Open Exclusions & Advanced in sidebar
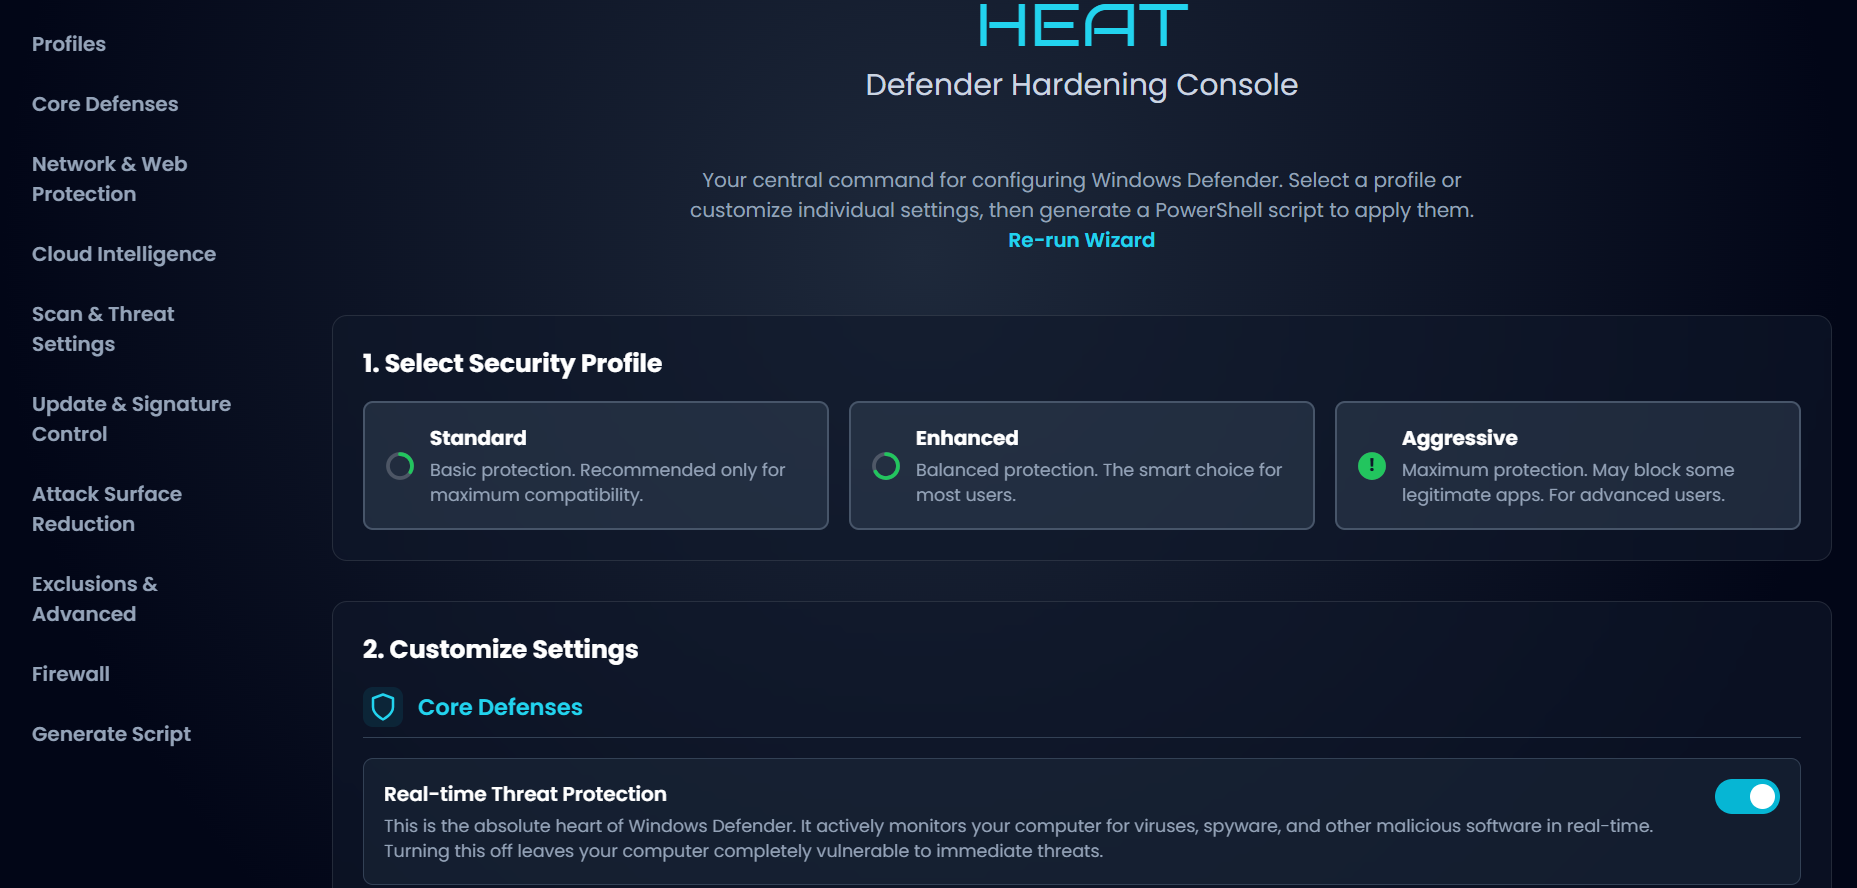This screenshot has width=1857, height=888. coord(95,599)
